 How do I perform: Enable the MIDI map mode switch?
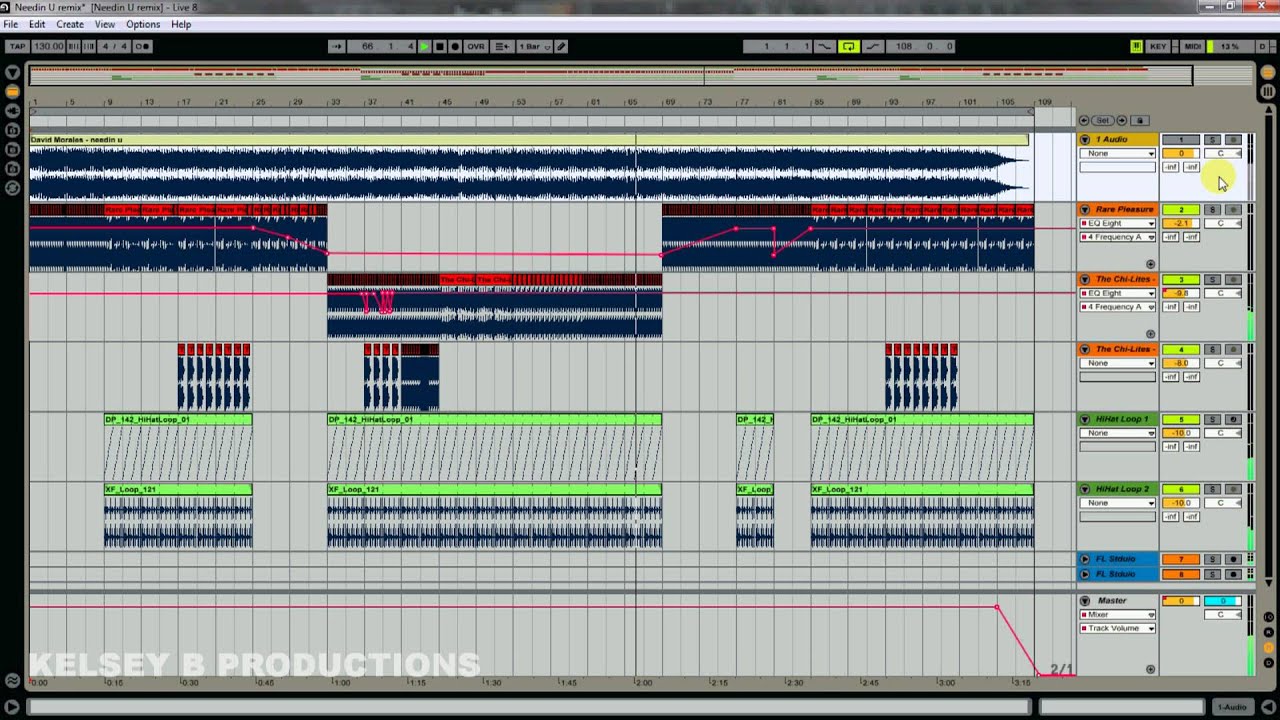pyautogui.click(x=1191, y=46)
